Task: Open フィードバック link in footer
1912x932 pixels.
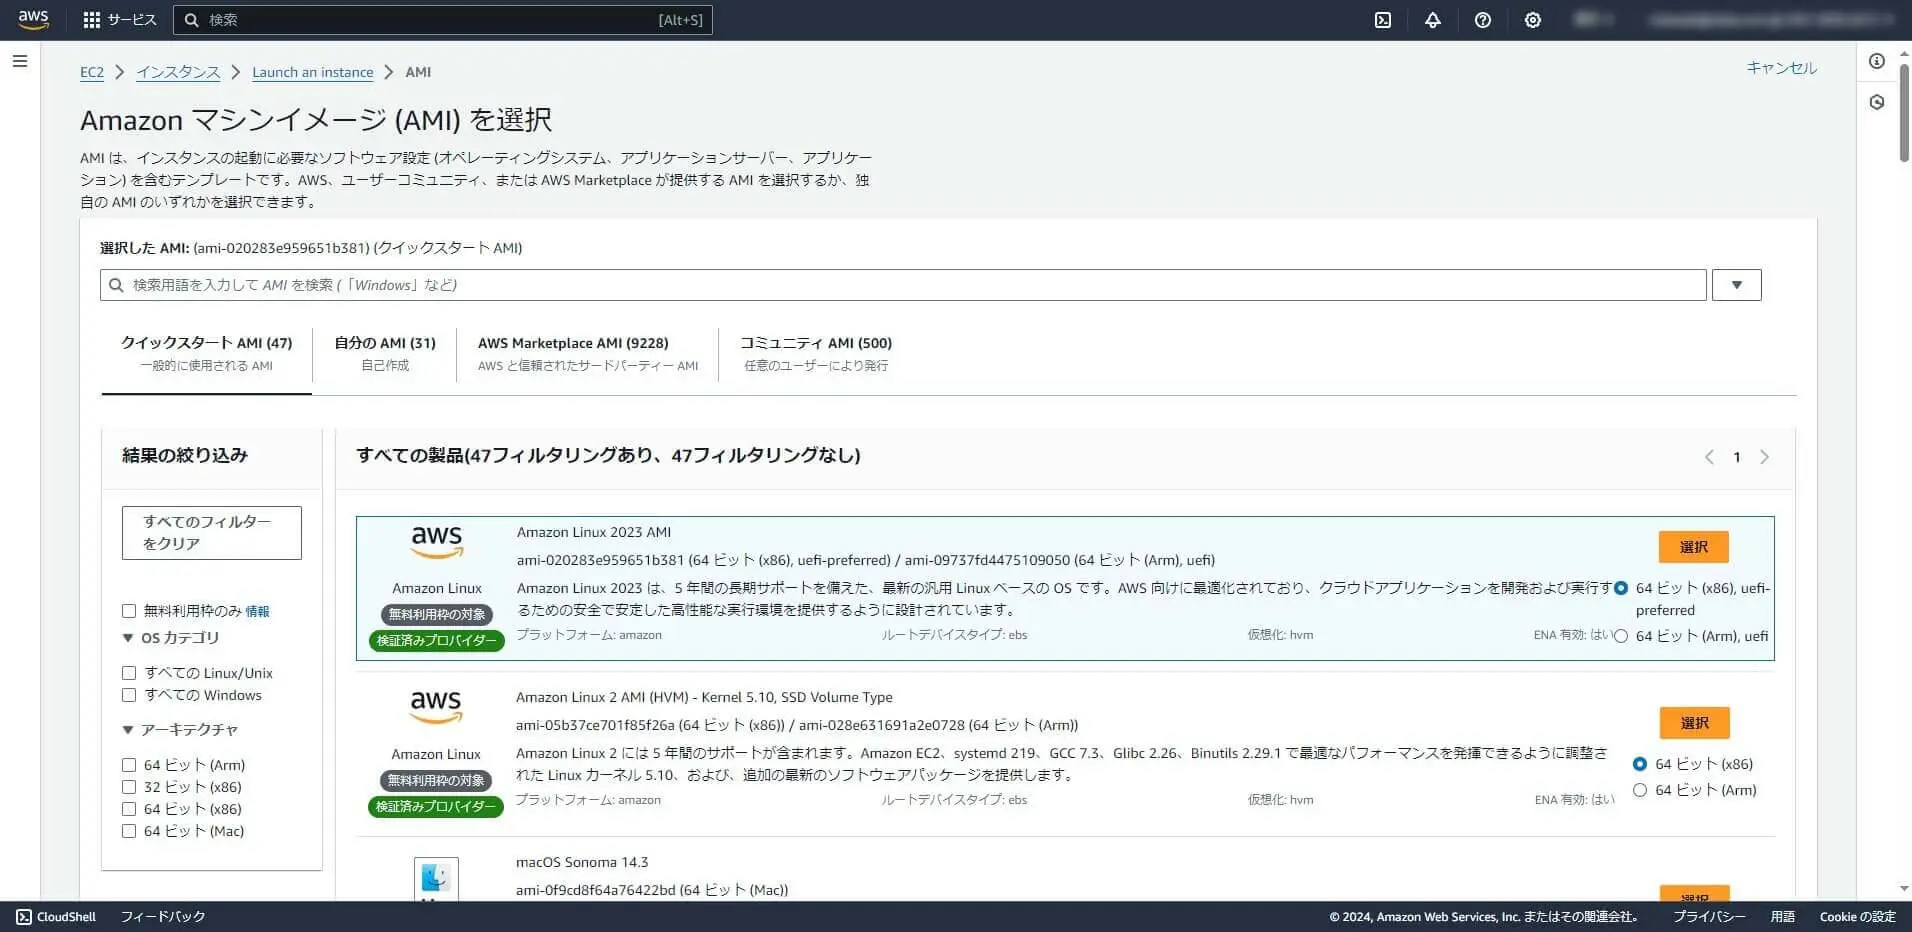Action: (163, 917)
